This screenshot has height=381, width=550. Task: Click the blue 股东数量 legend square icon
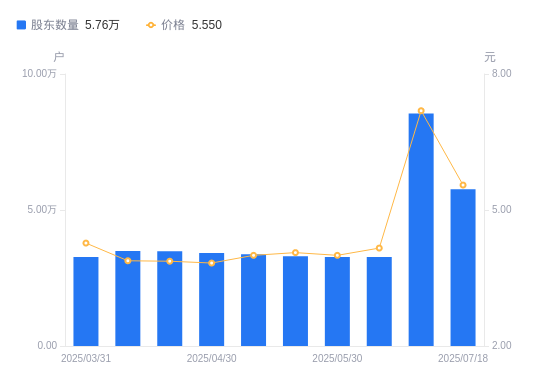(x=21, y=25)
